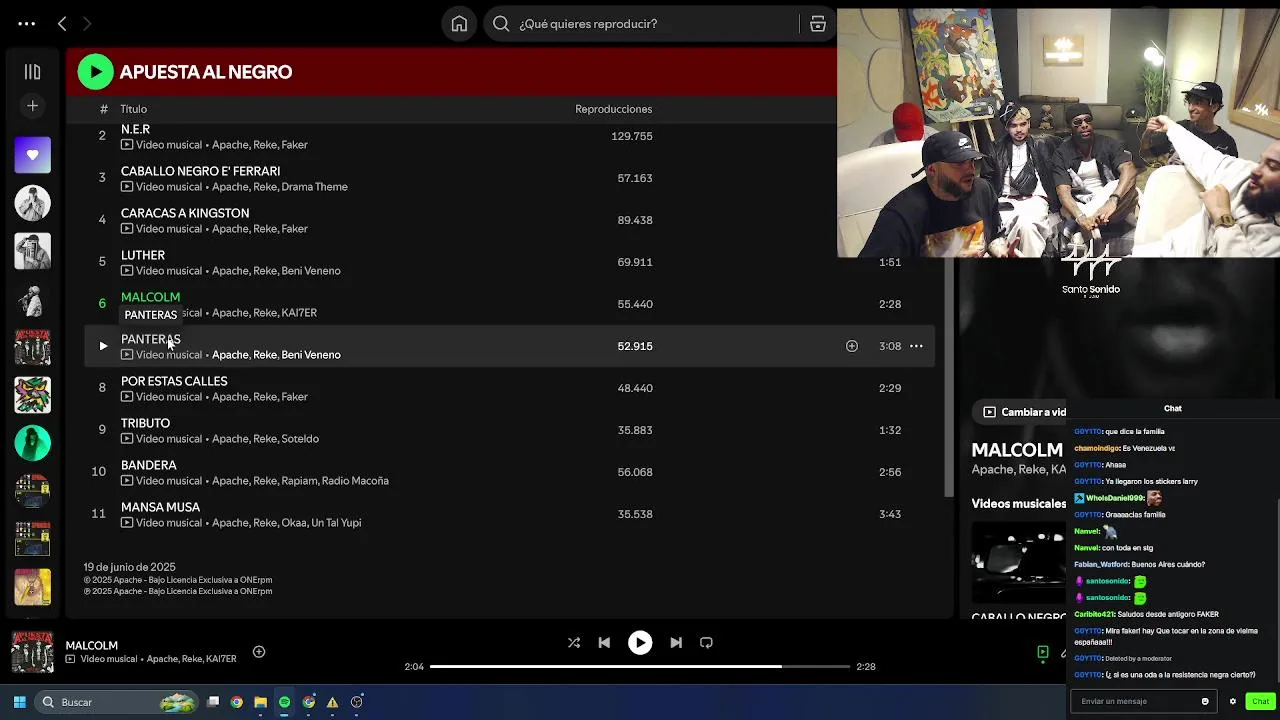The height and width of the screenshot is (720, 1280).
Task: Add MALCOLM to Liked Songs from now-playing bar
Action: click(259, 652)
